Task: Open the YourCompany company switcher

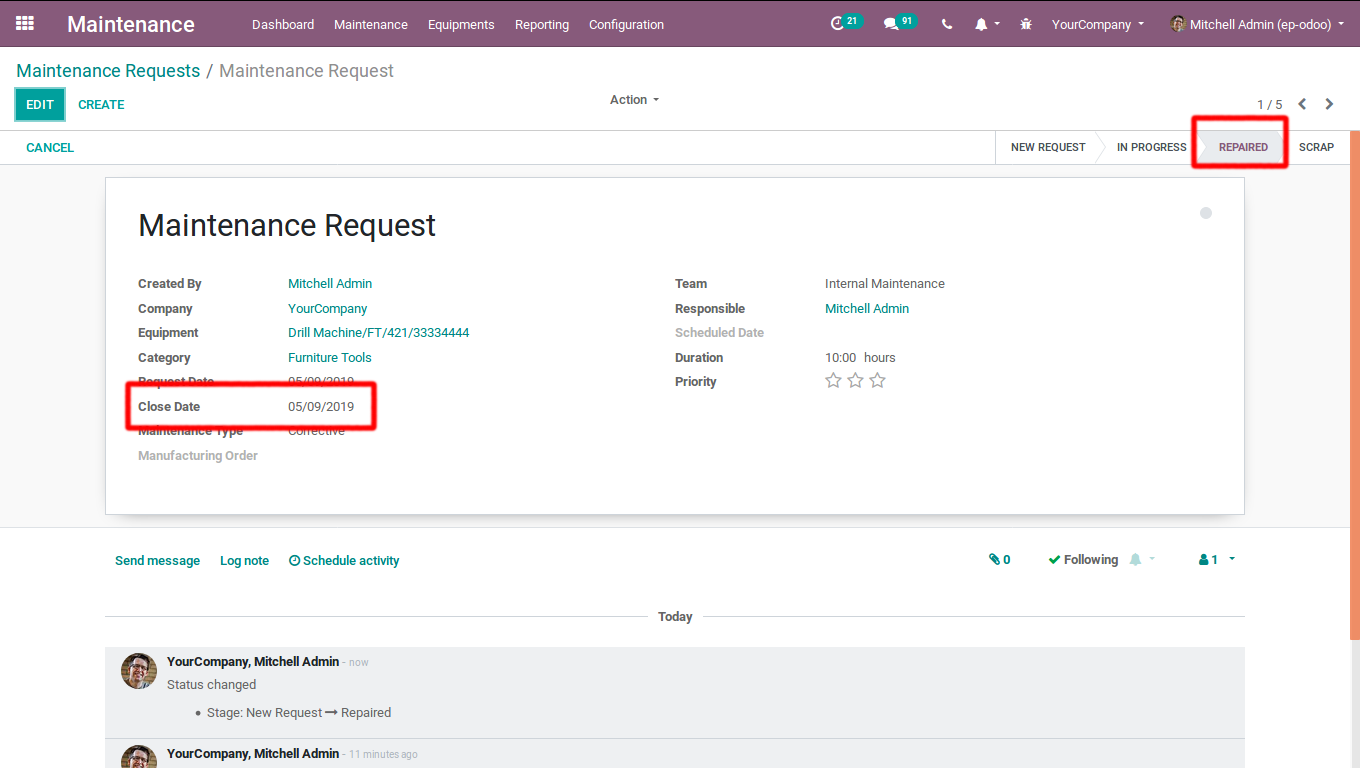Action: [x=1098, y=24]
